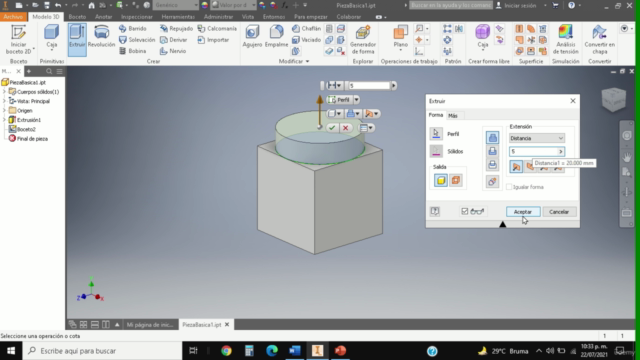Switch to the Inspeccionar ribbon tab

pyautogui.click(x=137, y=17)
